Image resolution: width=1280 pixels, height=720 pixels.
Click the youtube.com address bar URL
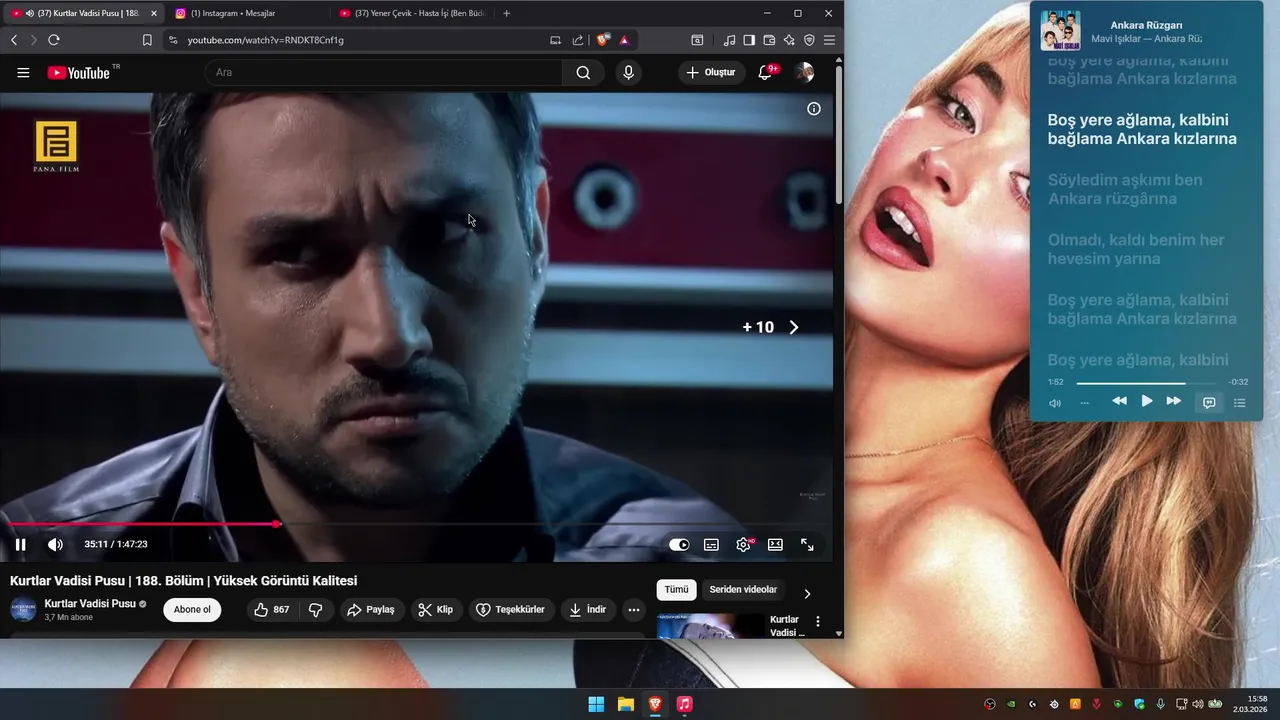coord(266,40)
